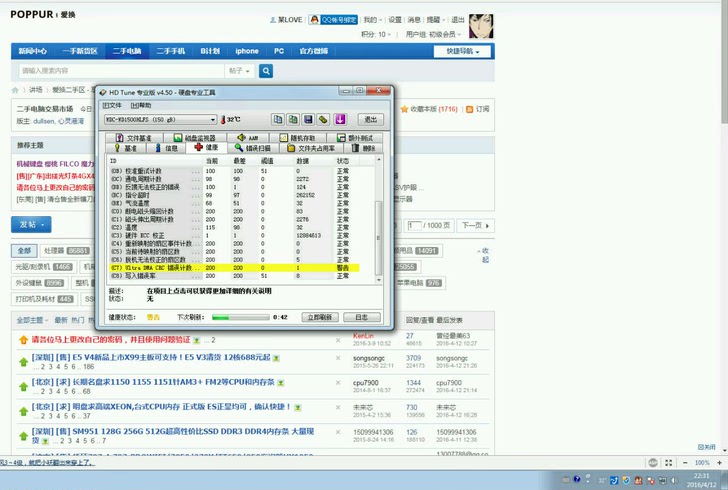Screen dimensions: 728x490
Task: Click the shield security tray icon
Action: coord(626,480)
